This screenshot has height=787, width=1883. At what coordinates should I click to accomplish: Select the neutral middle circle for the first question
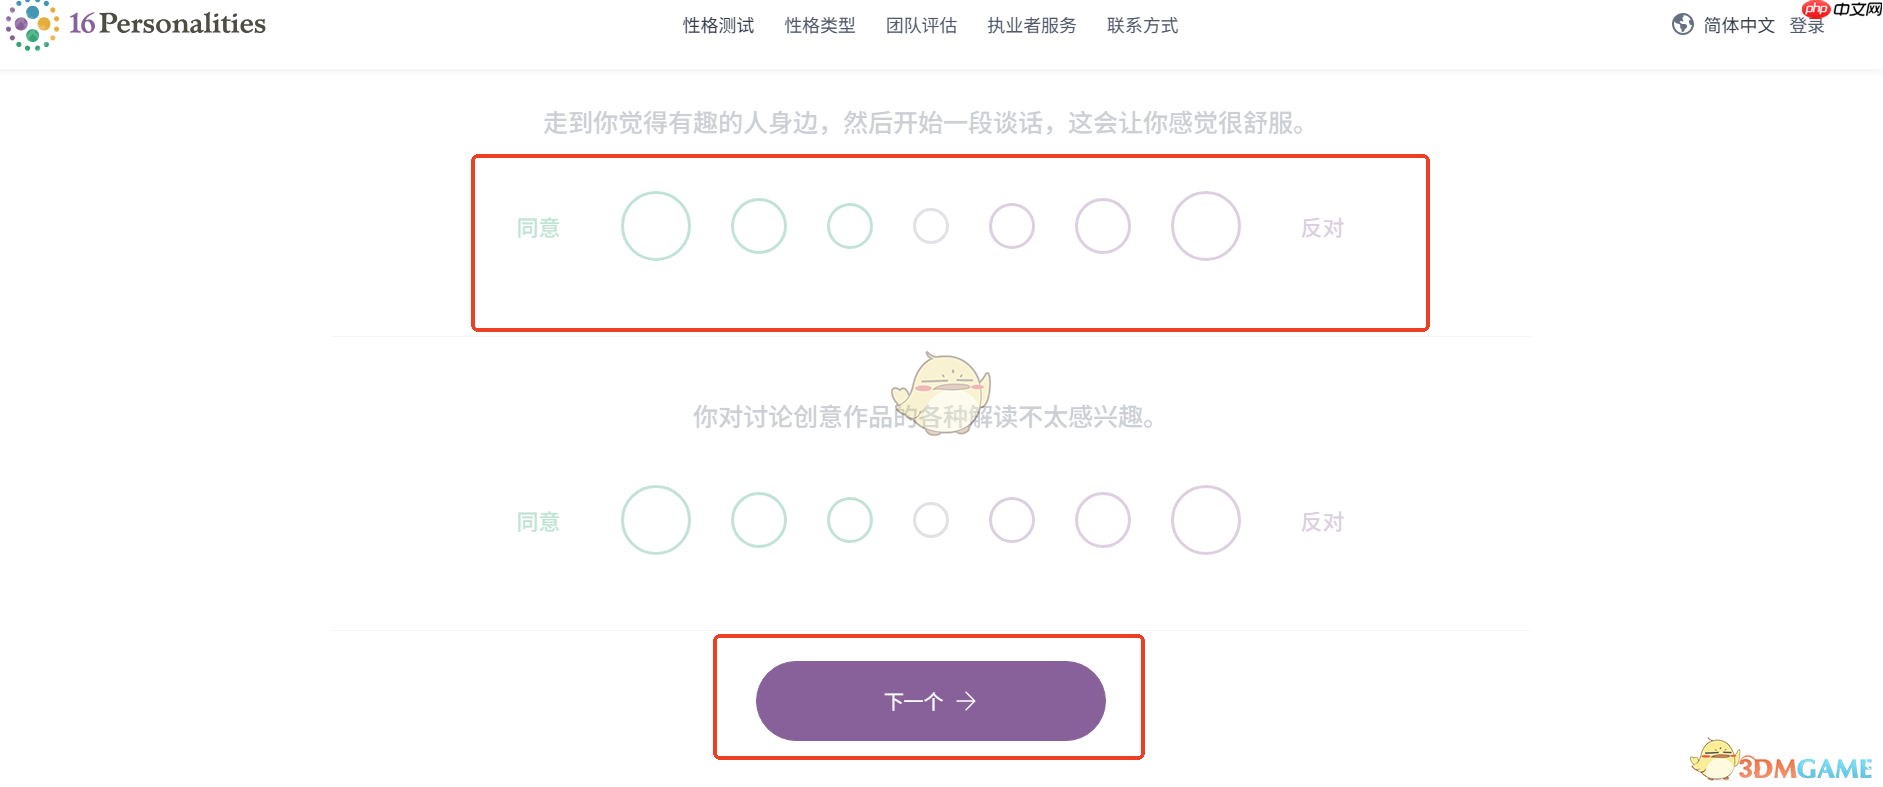[x=931, y=226]
